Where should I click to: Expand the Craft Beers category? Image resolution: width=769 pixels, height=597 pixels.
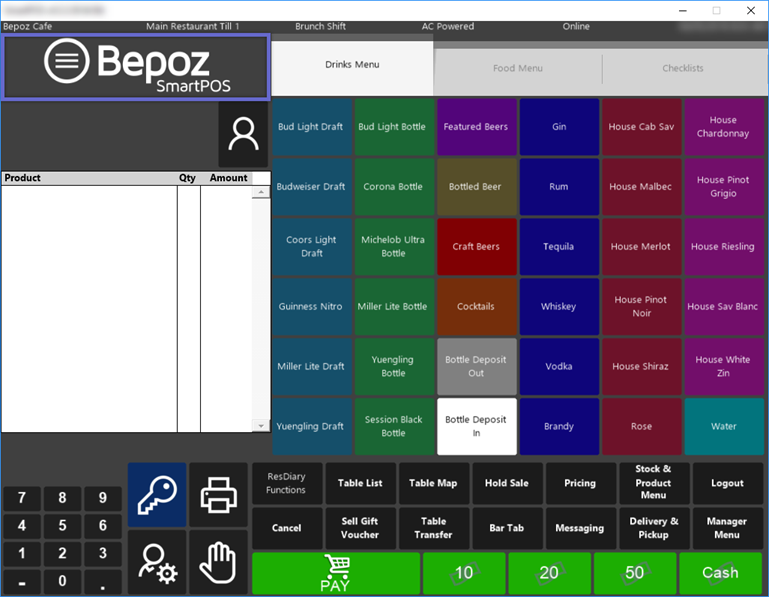pyautogui.click(x=476, y=247)
